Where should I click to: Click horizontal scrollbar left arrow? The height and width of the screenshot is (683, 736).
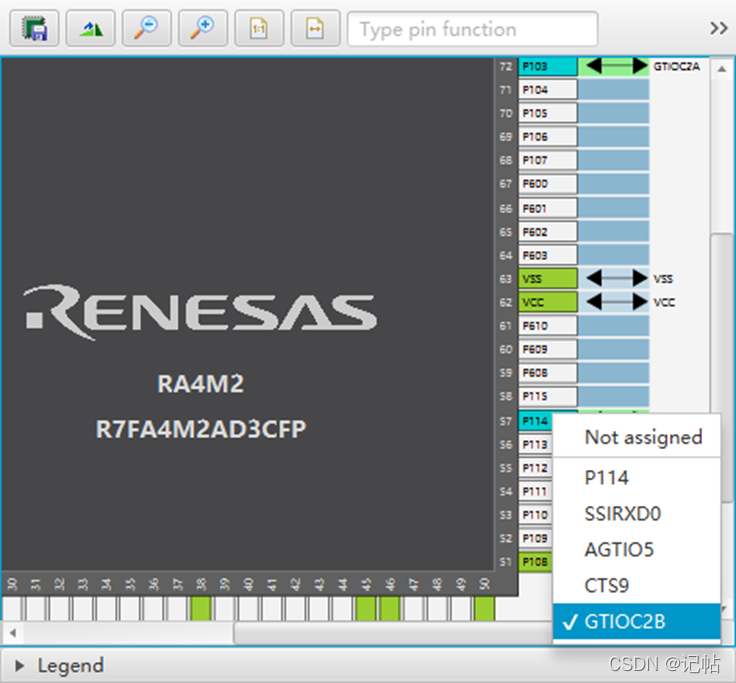point(13,633)
